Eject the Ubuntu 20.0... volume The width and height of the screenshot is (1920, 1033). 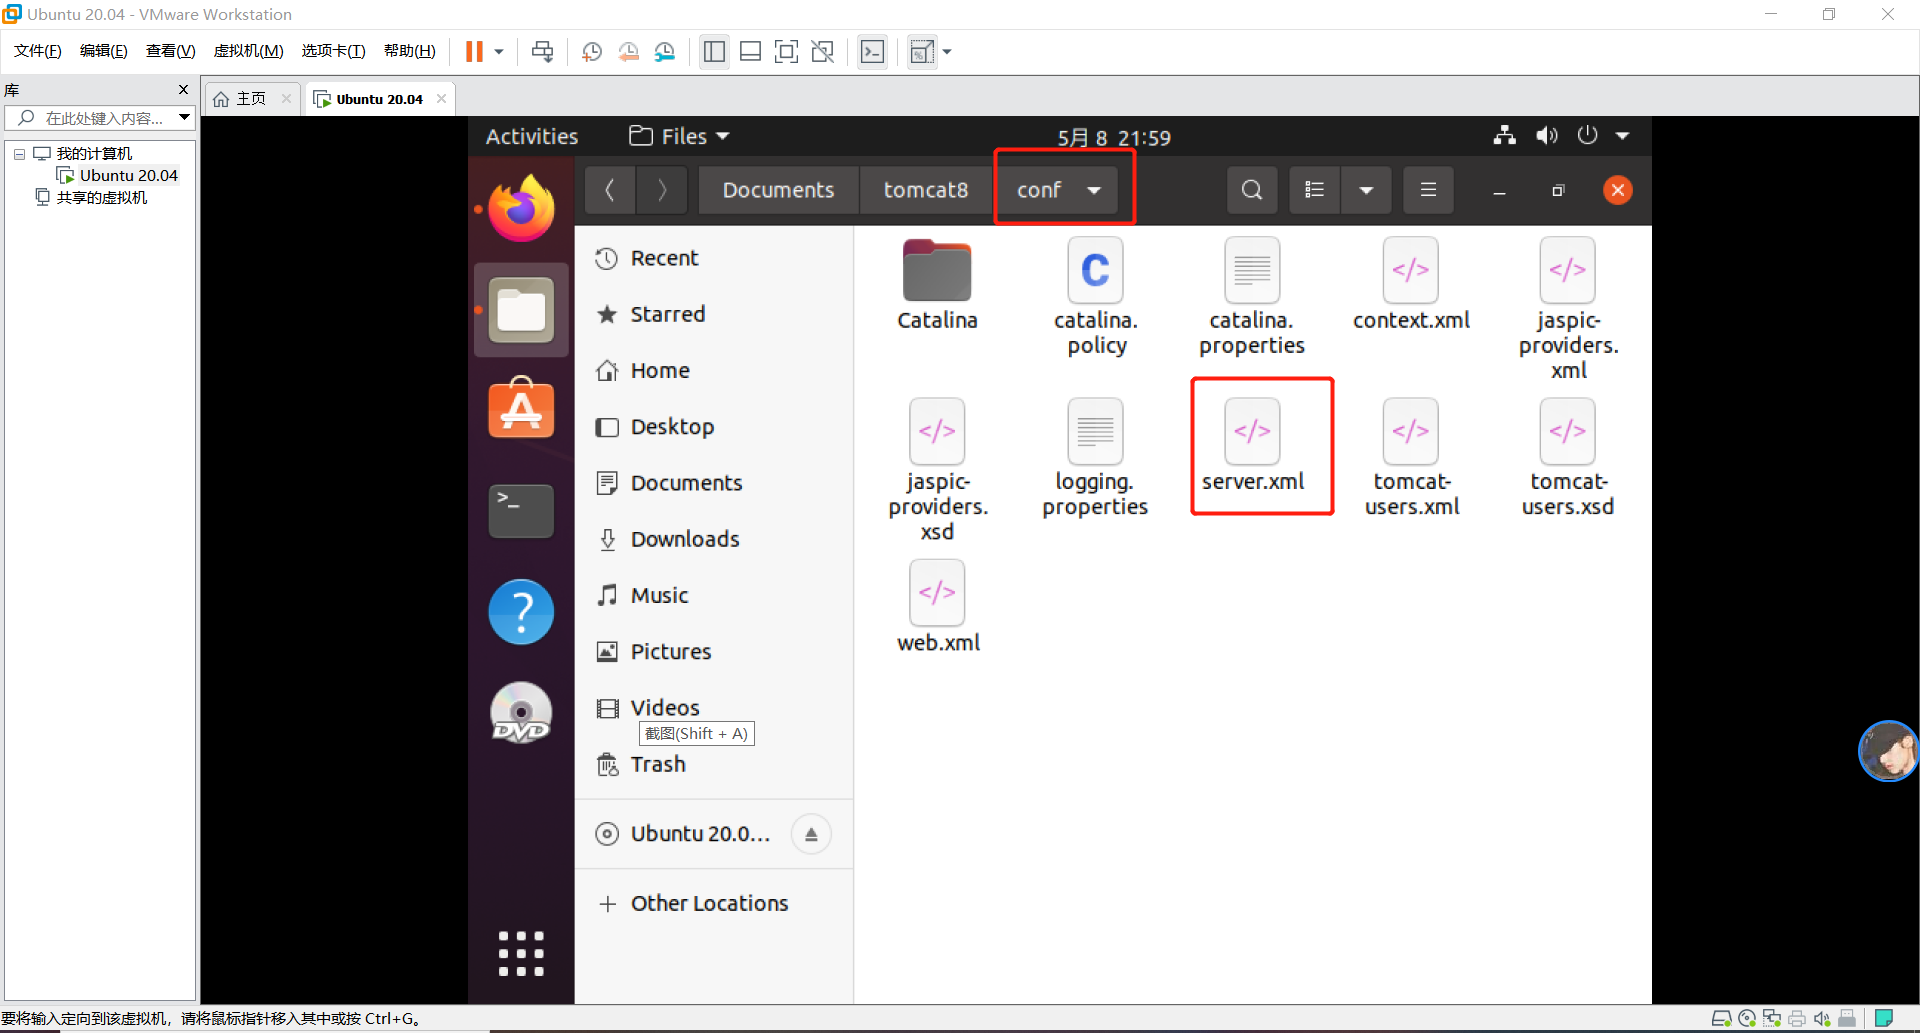click(812, 833)
